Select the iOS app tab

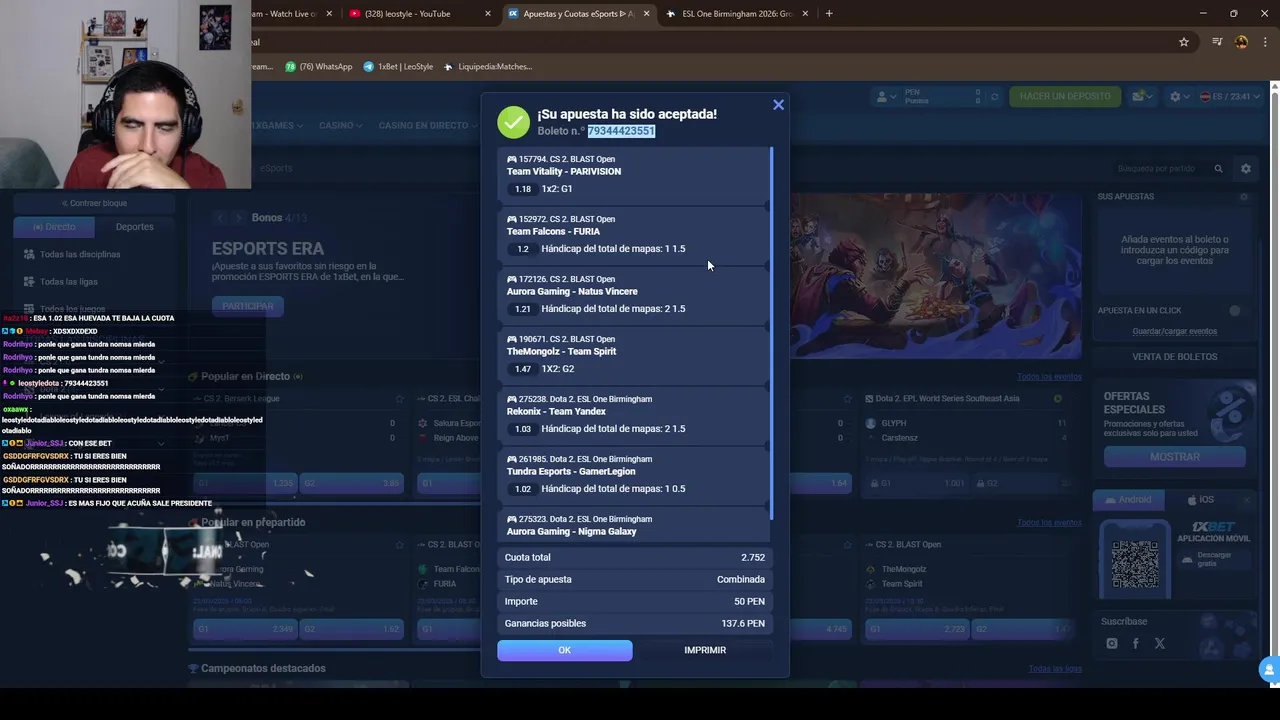point(1200,500)
